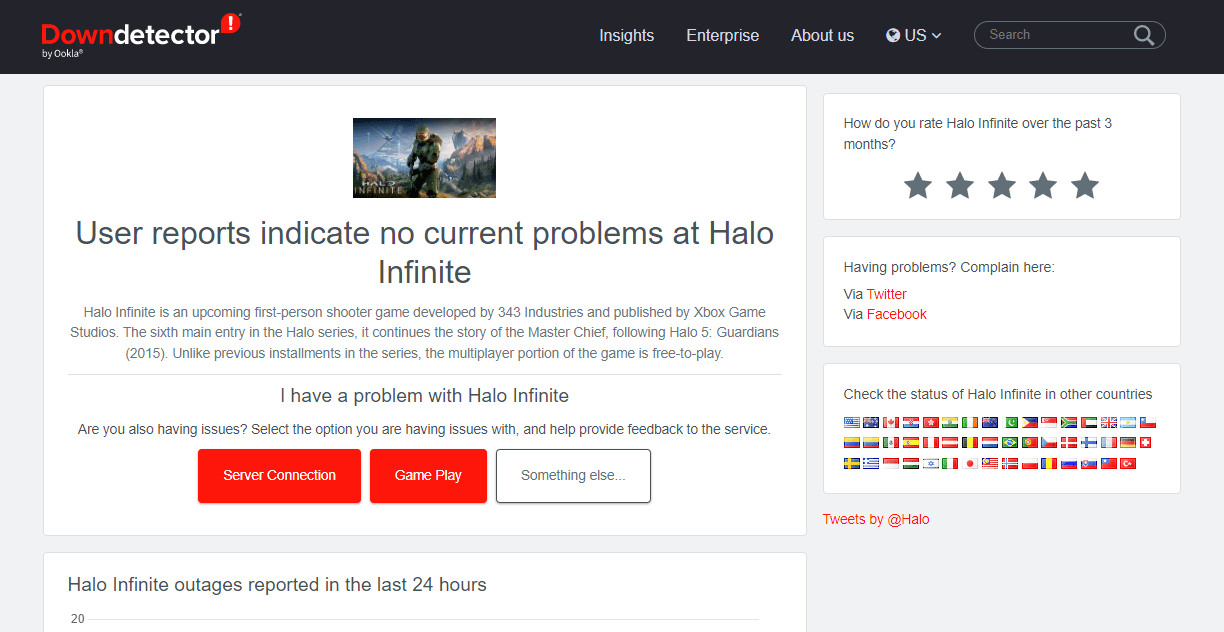
Task: Click the search magnifier icon
Action: pos(1144,34)
